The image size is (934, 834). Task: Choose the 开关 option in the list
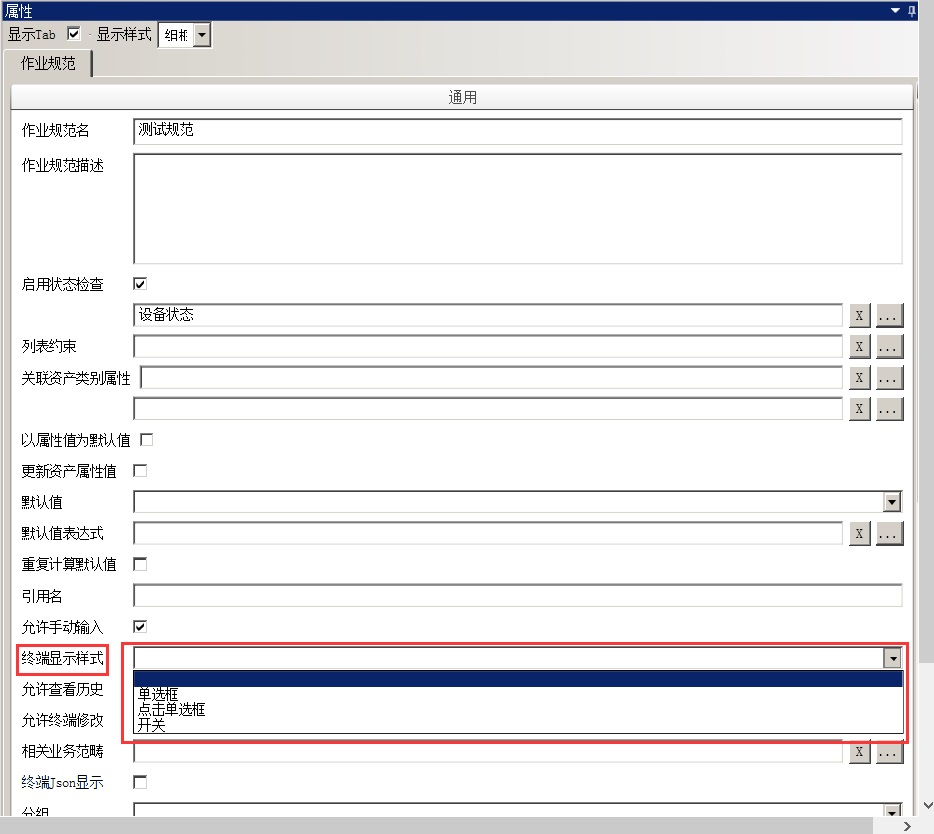tap(152, 725)
